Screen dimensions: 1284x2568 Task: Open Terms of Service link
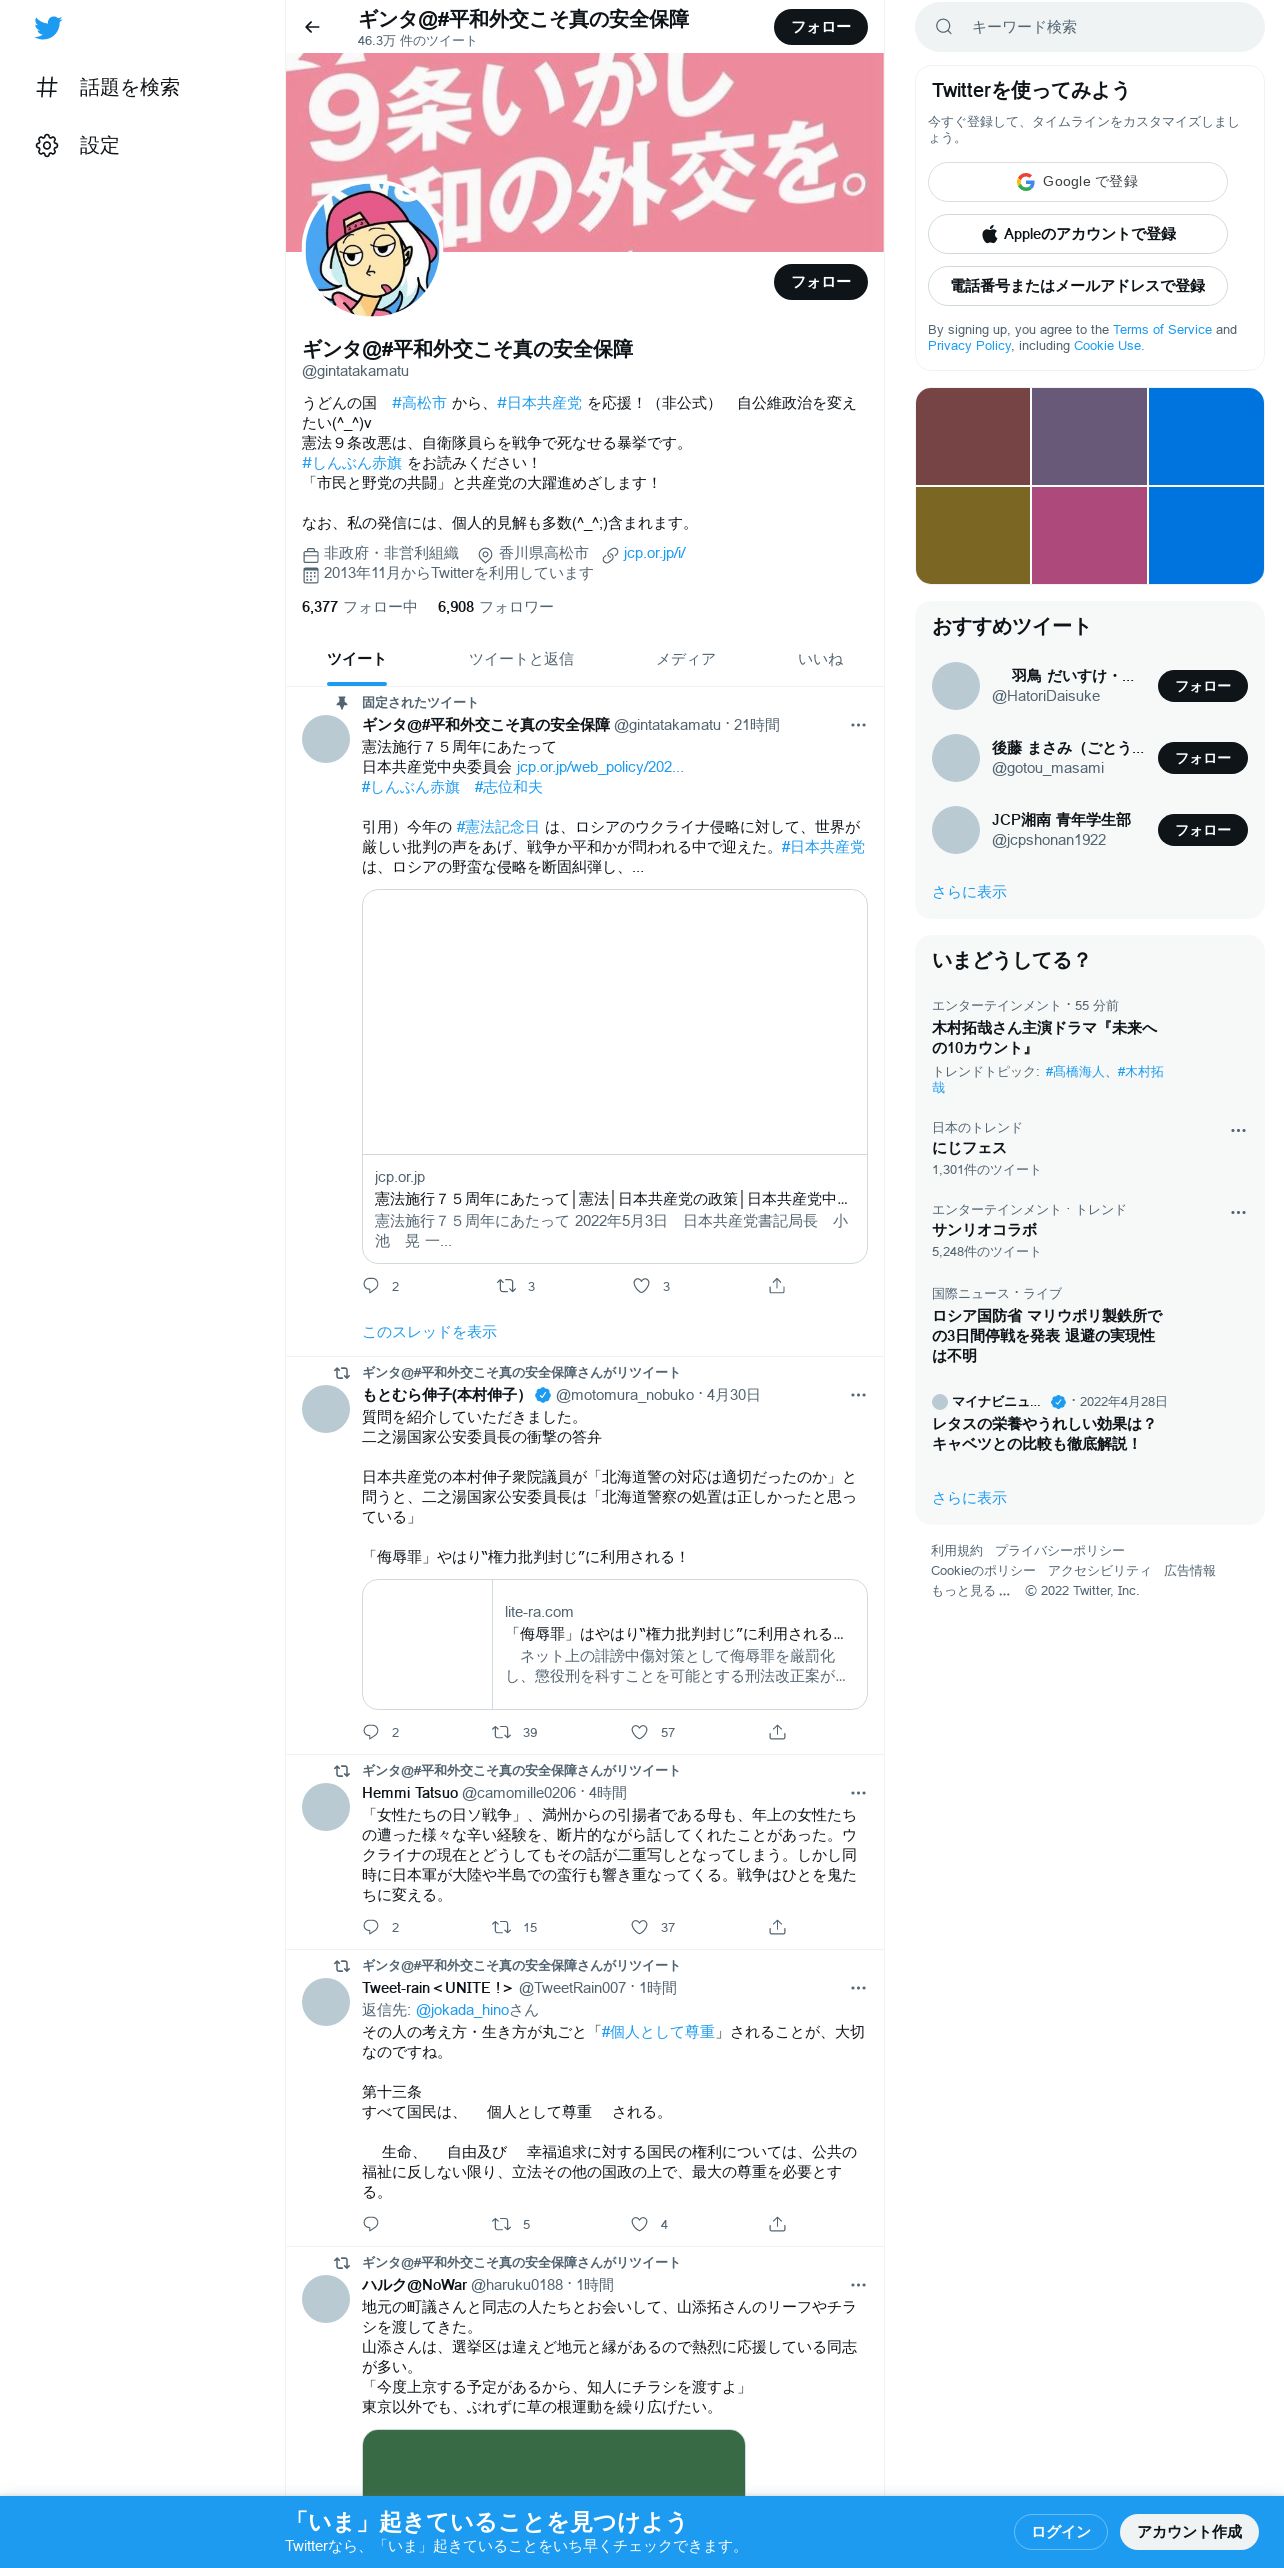(x=1162, y=329)
